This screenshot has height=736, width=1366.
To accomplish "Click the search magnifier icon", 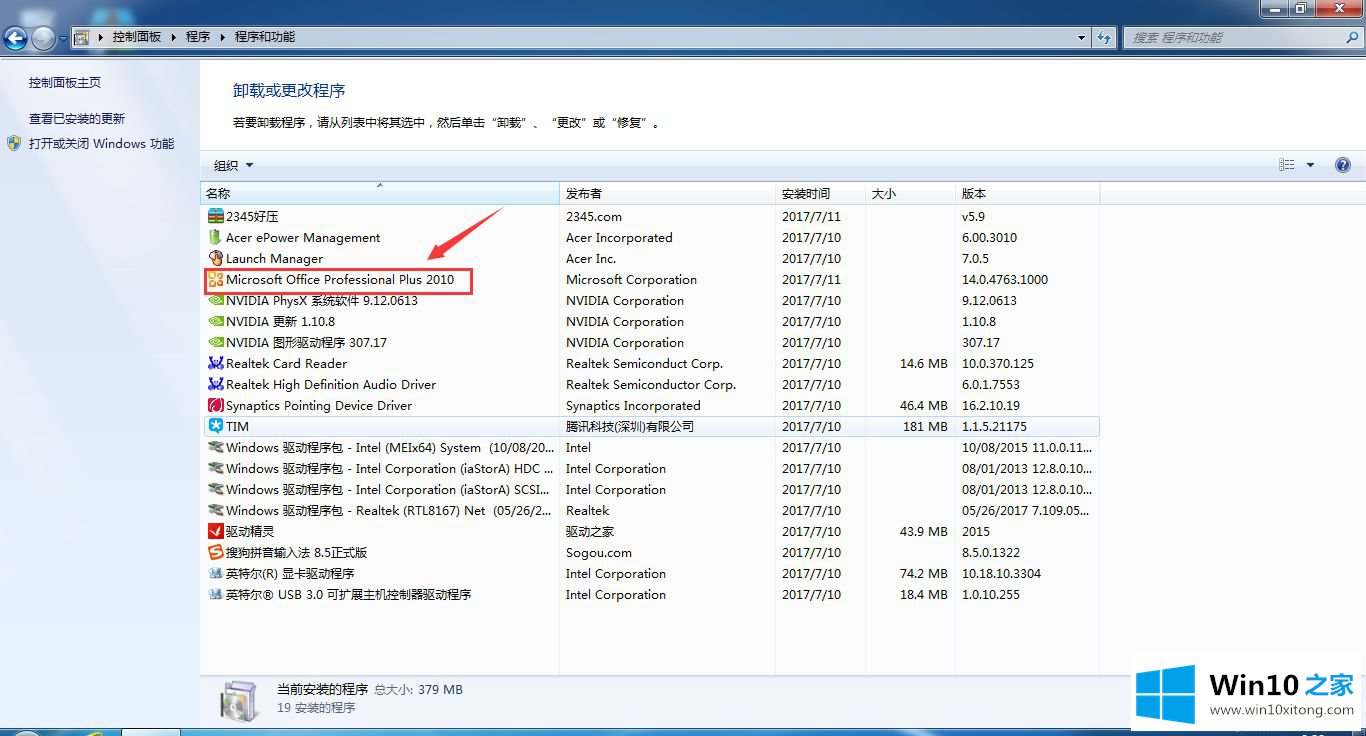I will coord(1350,37).
